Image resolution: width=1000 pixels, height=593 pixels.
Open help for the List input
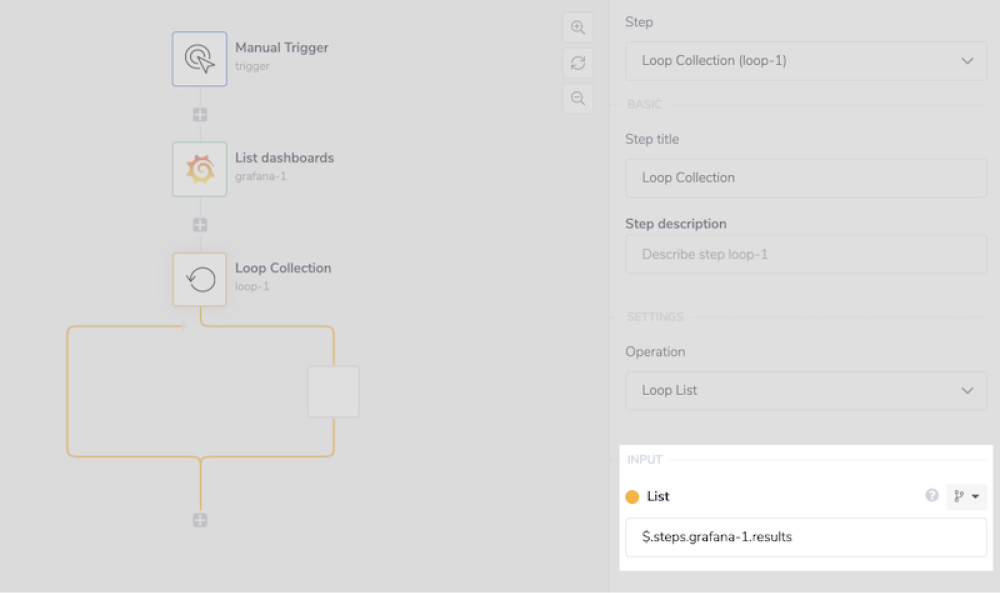[x=931, y=496]
